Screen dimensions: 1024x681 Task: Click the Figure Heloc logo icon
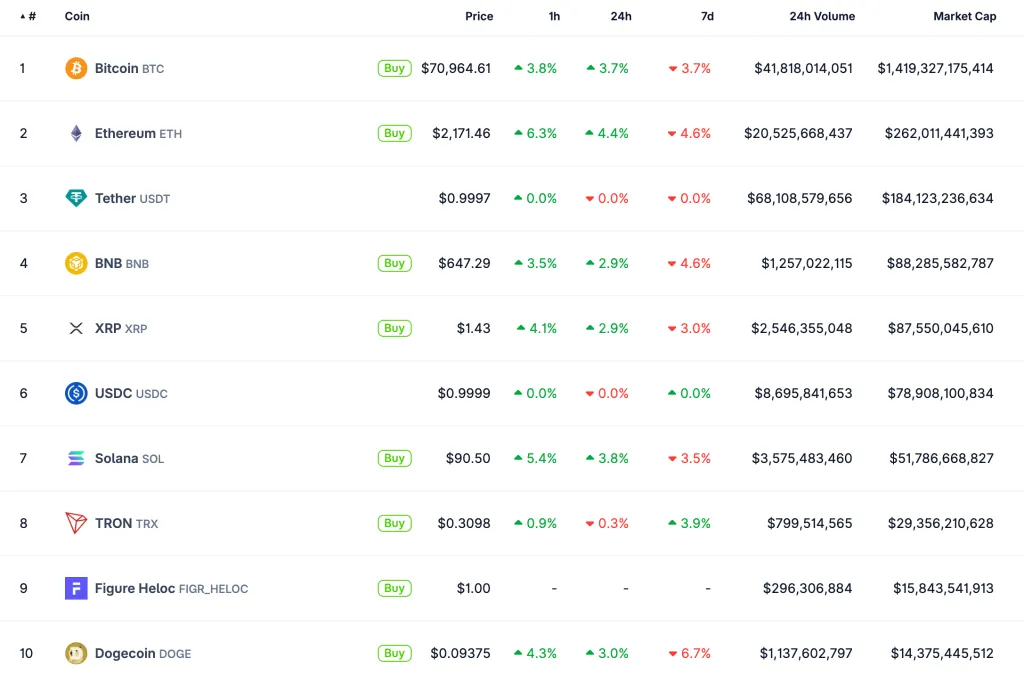point(76,588)
